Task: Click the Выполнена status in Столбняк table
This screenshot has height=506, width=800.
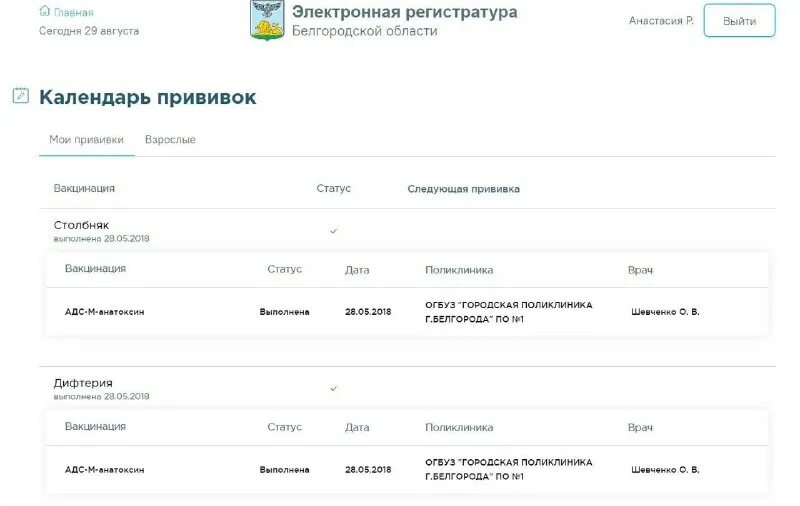Action: pos(285,312)
